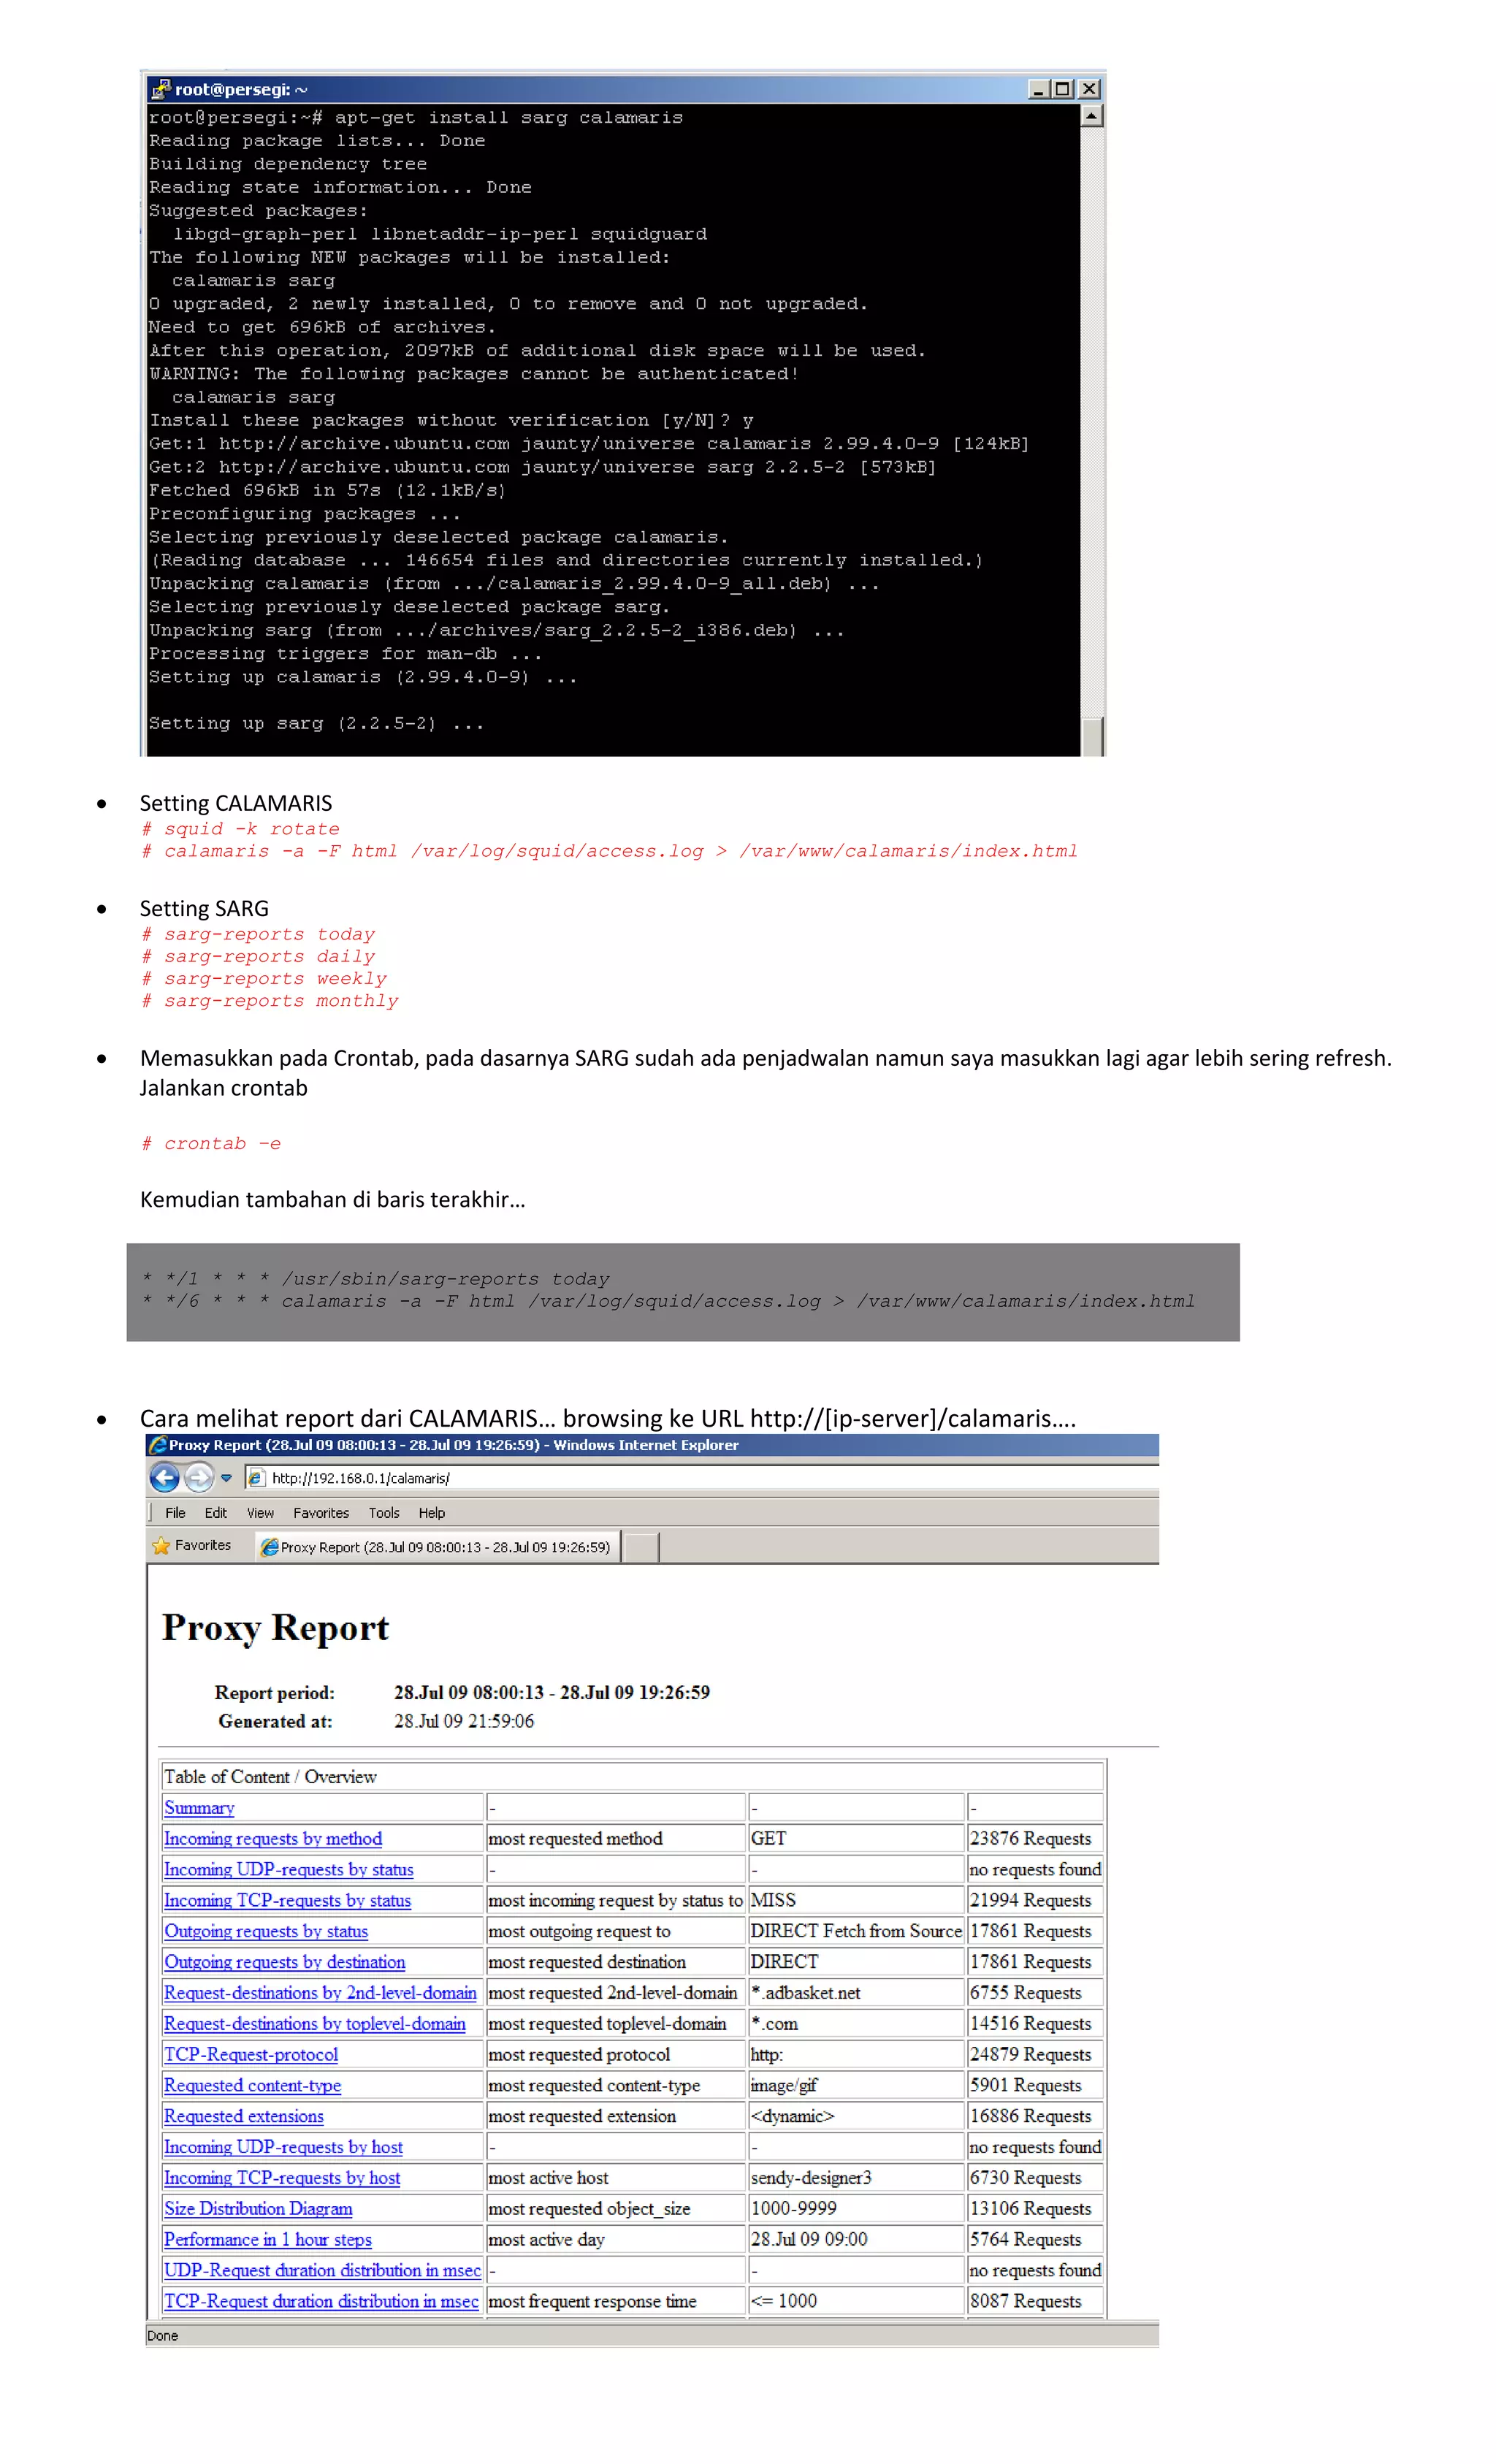Click the PuTTY icon in terminal title bar
This screenshot has height=2464, width=1496.
pos(160,89)
